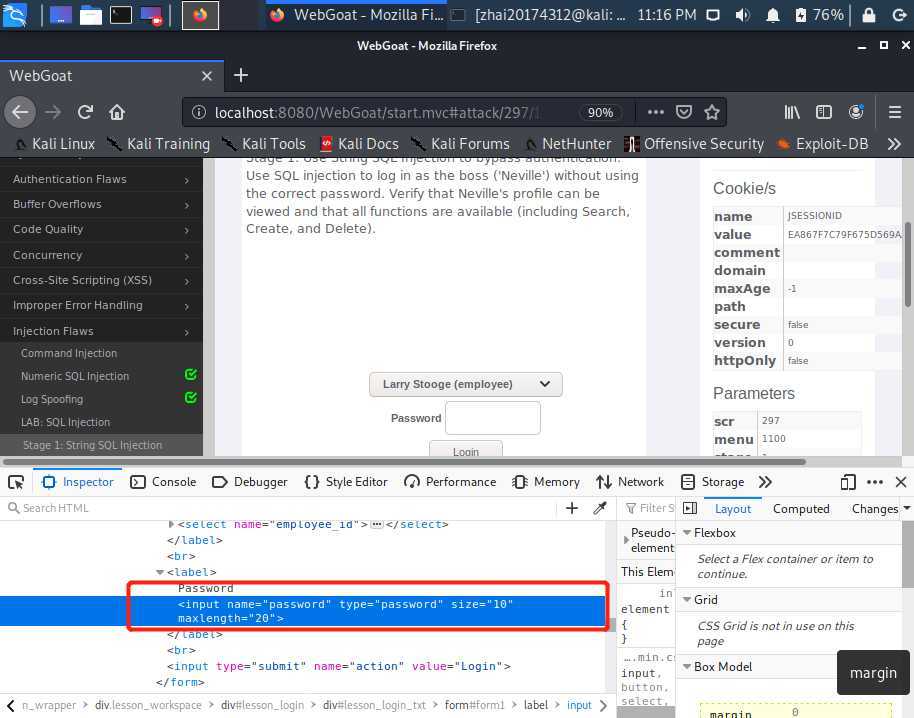Open the Memory tab
Image resolution: width=914 pixels, height=718 pixels.
(x=546, y=482)
